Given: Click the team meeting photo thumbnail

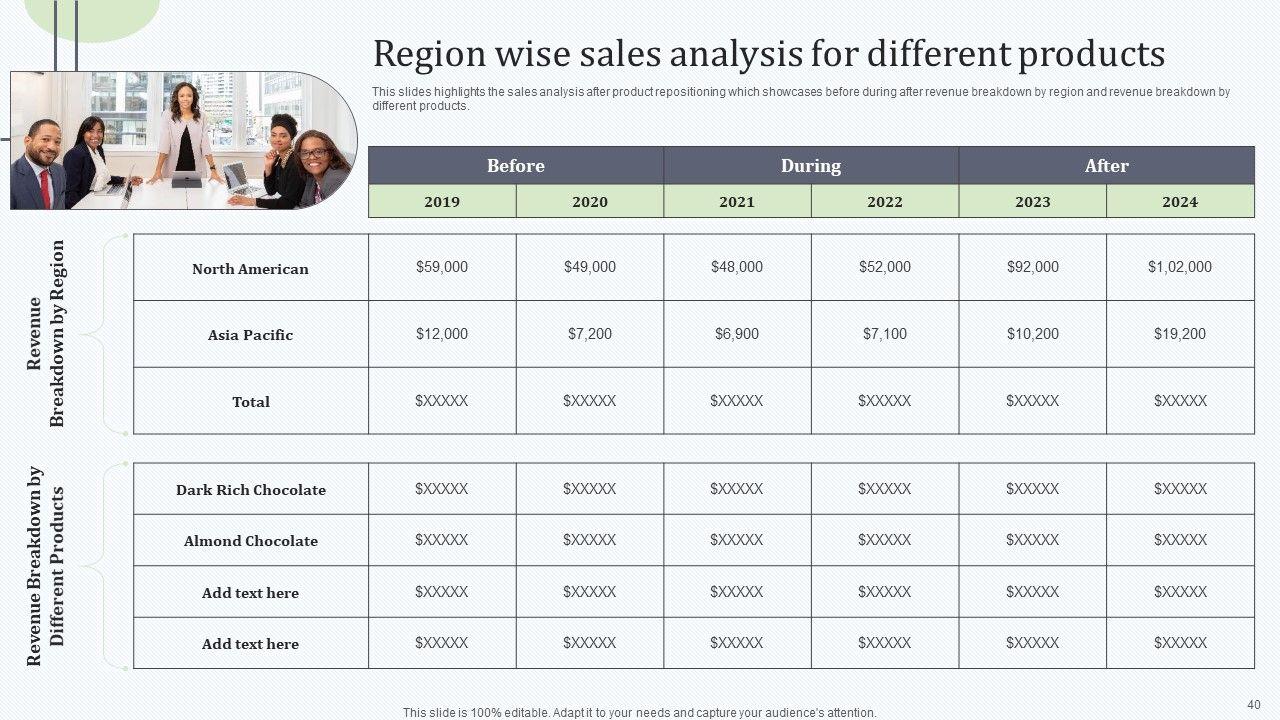Looking at the screenshot, I should (x=184, y=140).
